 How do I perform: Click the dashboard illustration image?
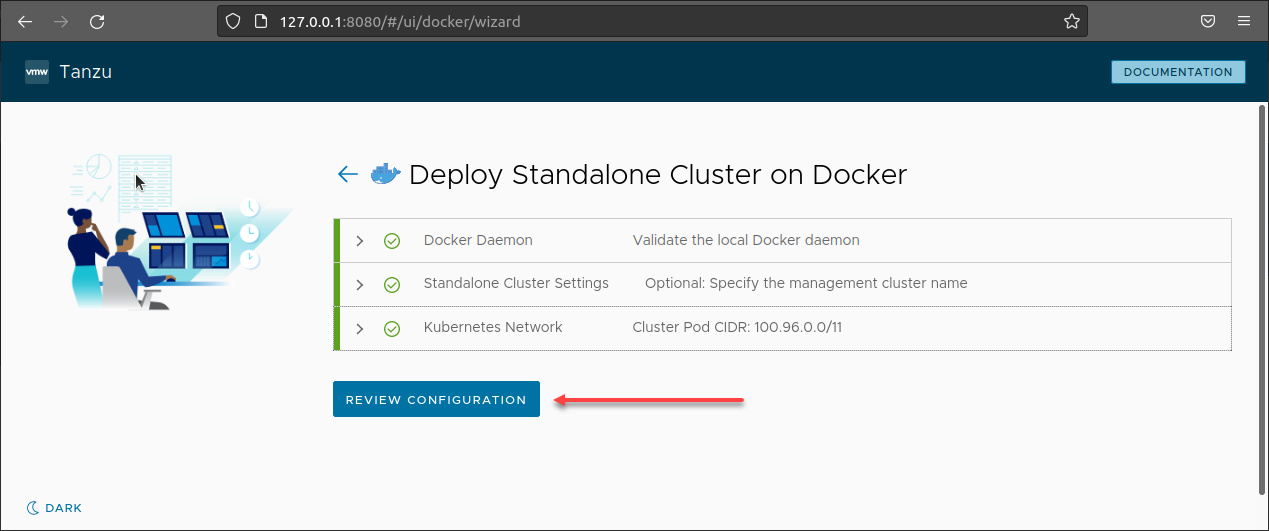point(178,232)
